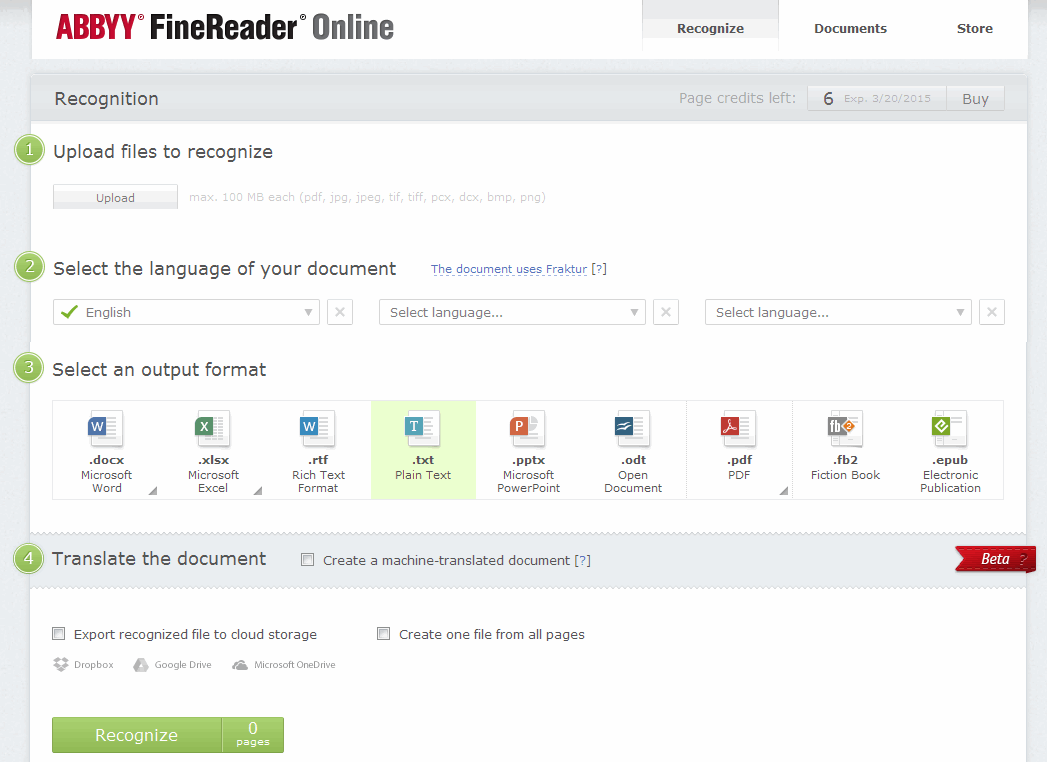
Task: Switch to the Recognize tab
Action: click(710, 28)
